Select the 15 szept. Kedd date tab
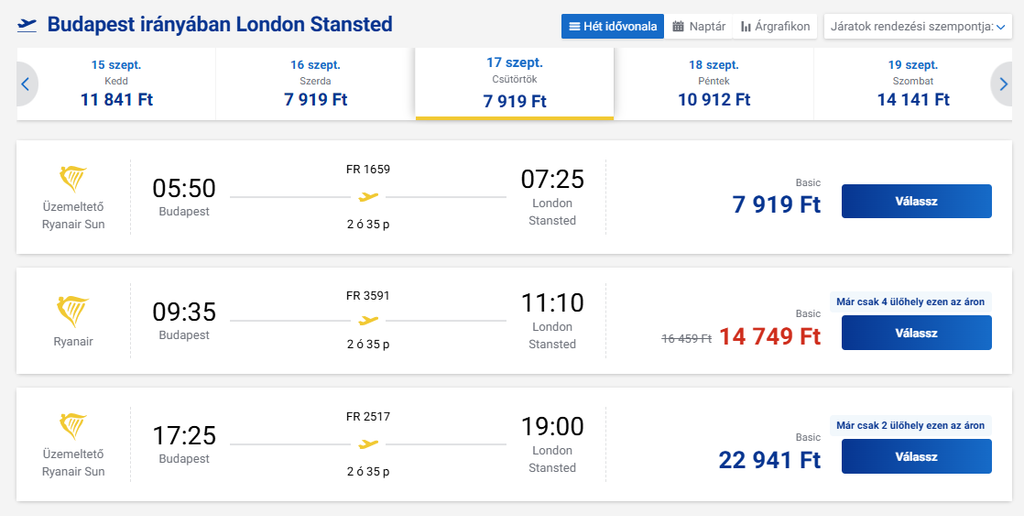 [x=116, y=84]
